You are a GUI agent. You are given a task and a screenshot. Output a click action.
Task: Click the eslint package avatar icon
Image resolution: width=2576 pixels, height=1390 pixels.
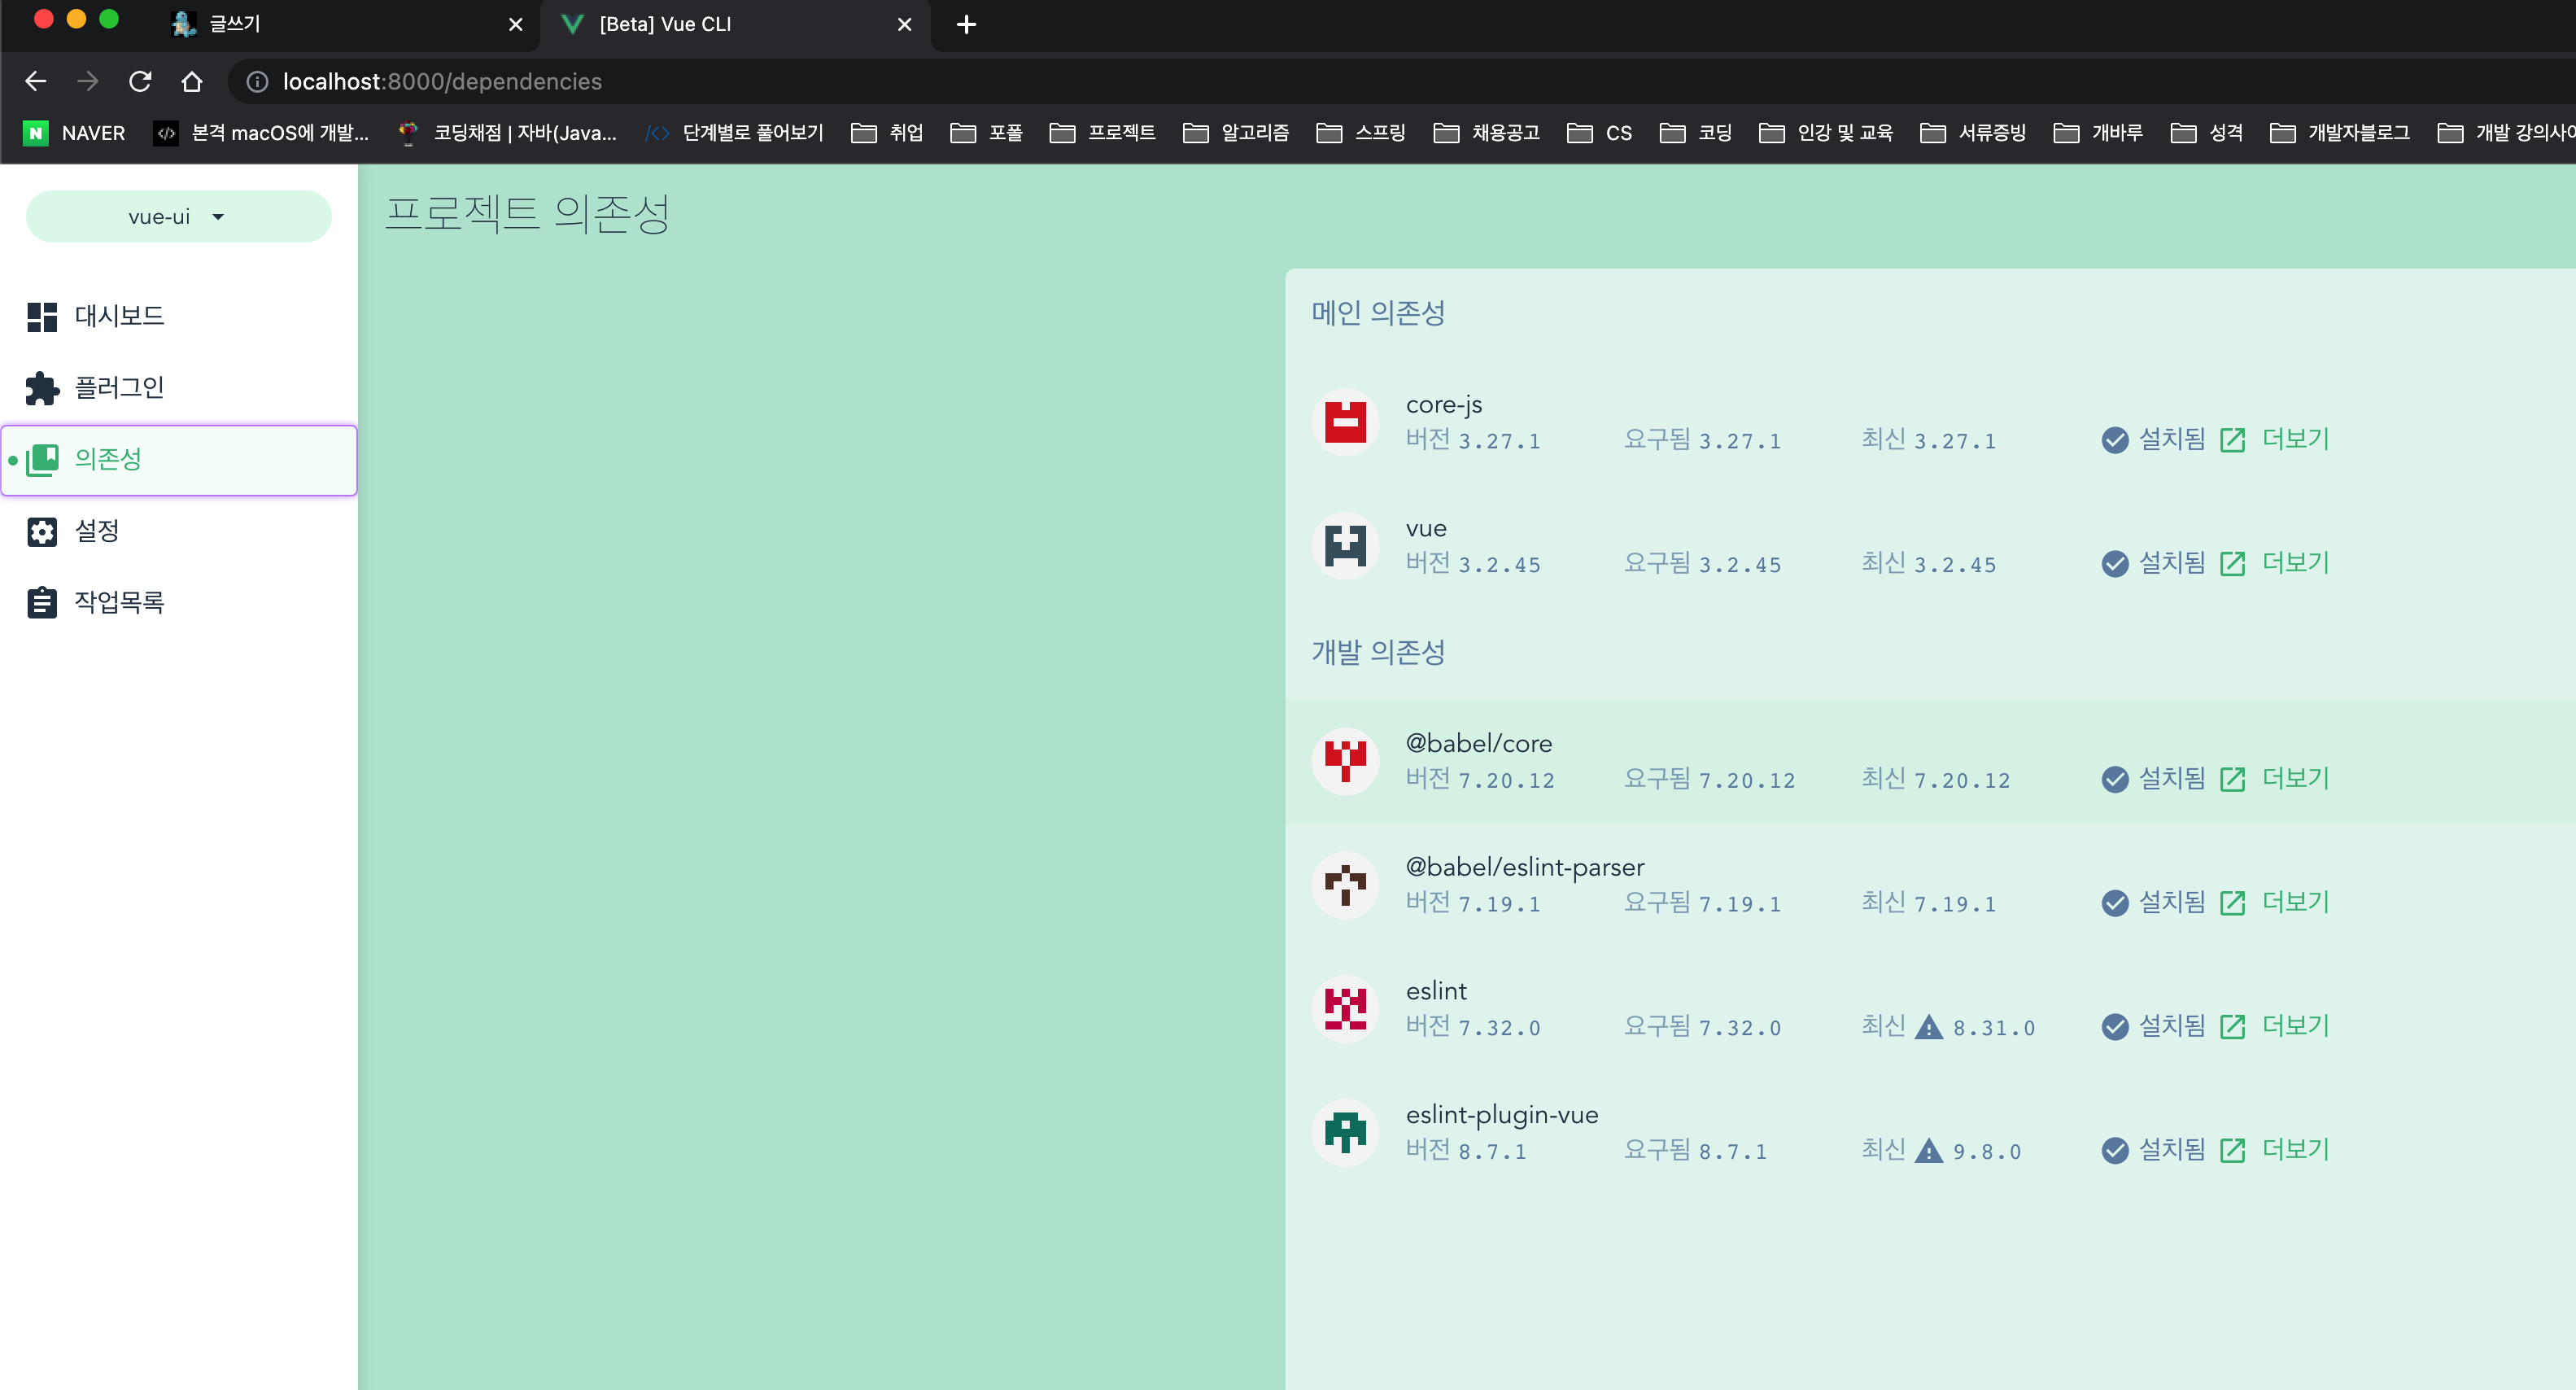click(1345, 1008)
